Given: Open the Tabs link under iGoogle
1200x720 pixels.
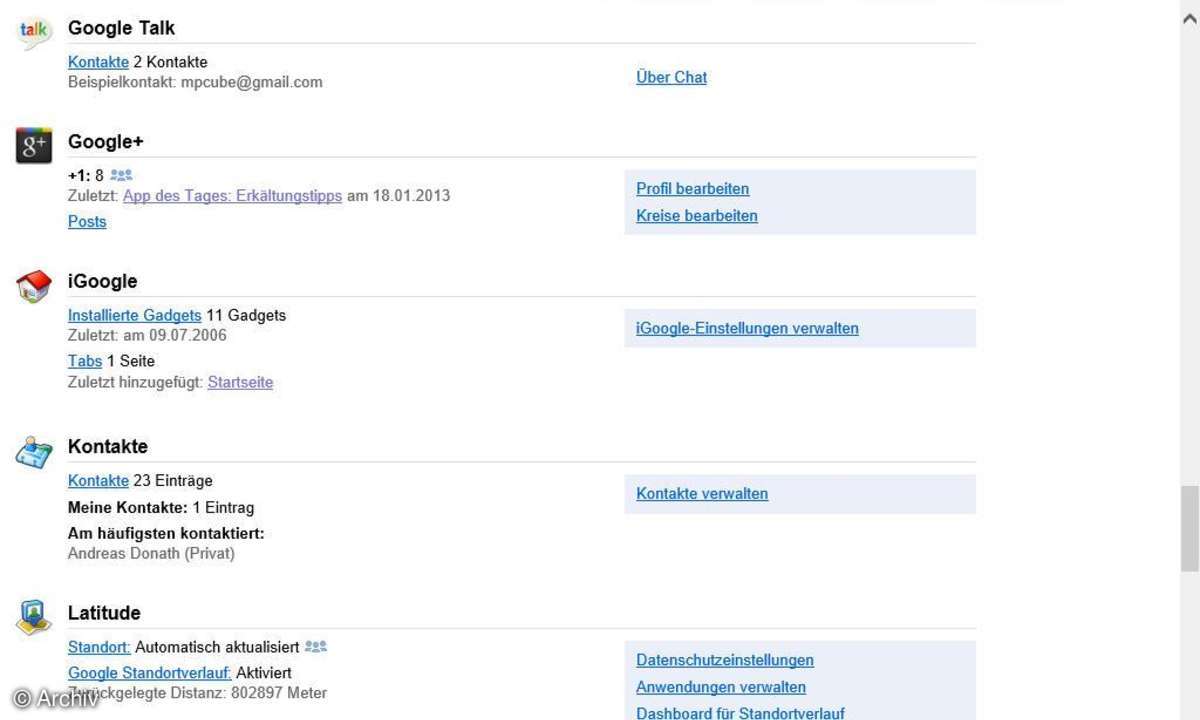Looking at the screenshot, I should pyautogui.click(x=85, y=361).
